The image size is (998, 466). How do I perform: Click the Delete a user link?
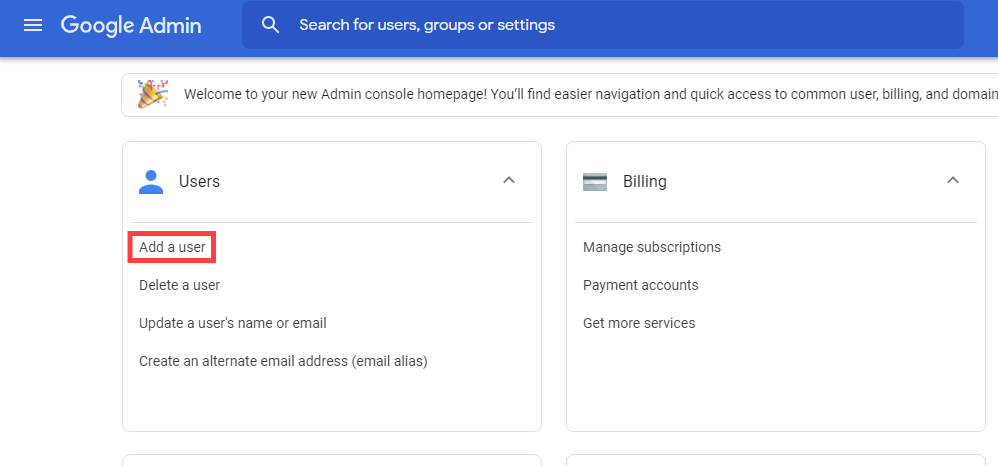tap(179, 285)
